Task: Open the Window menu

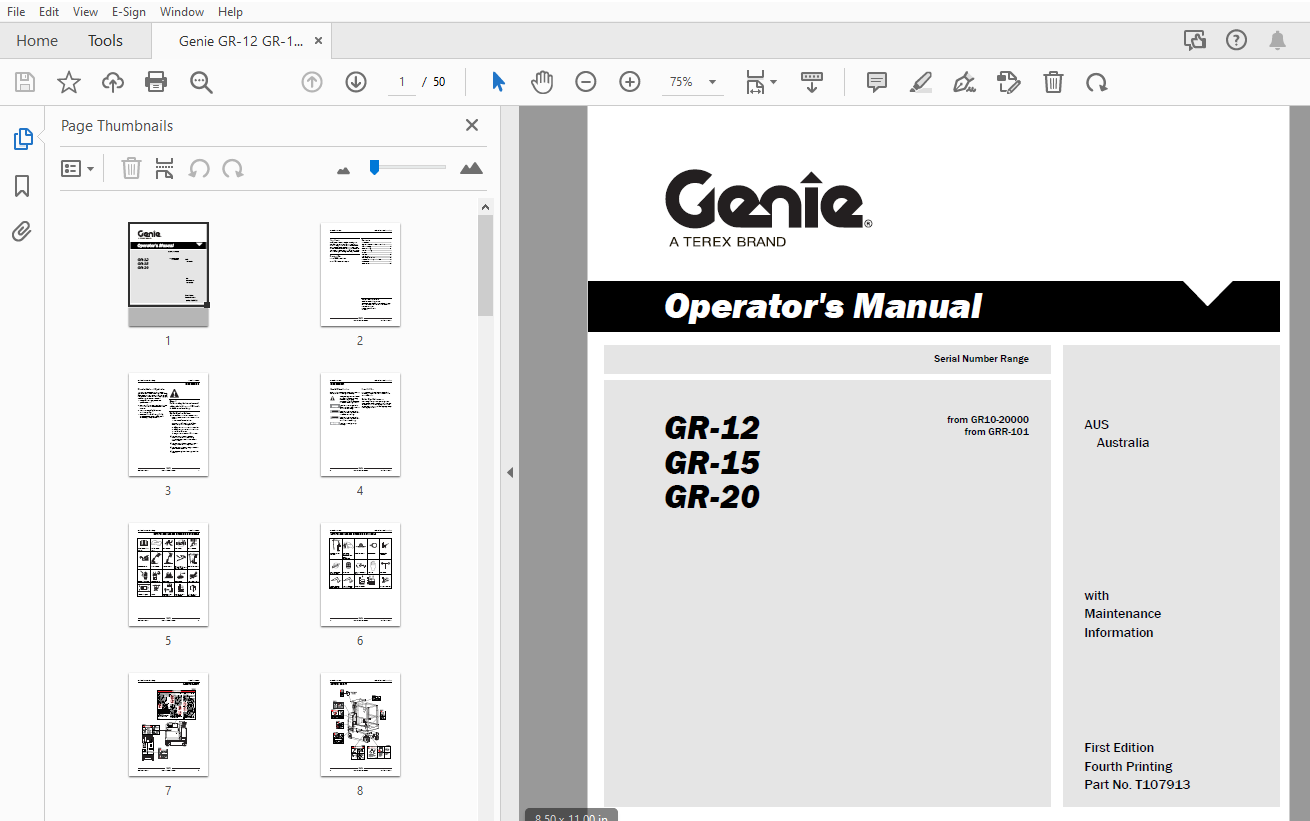Action: (182, 11)
